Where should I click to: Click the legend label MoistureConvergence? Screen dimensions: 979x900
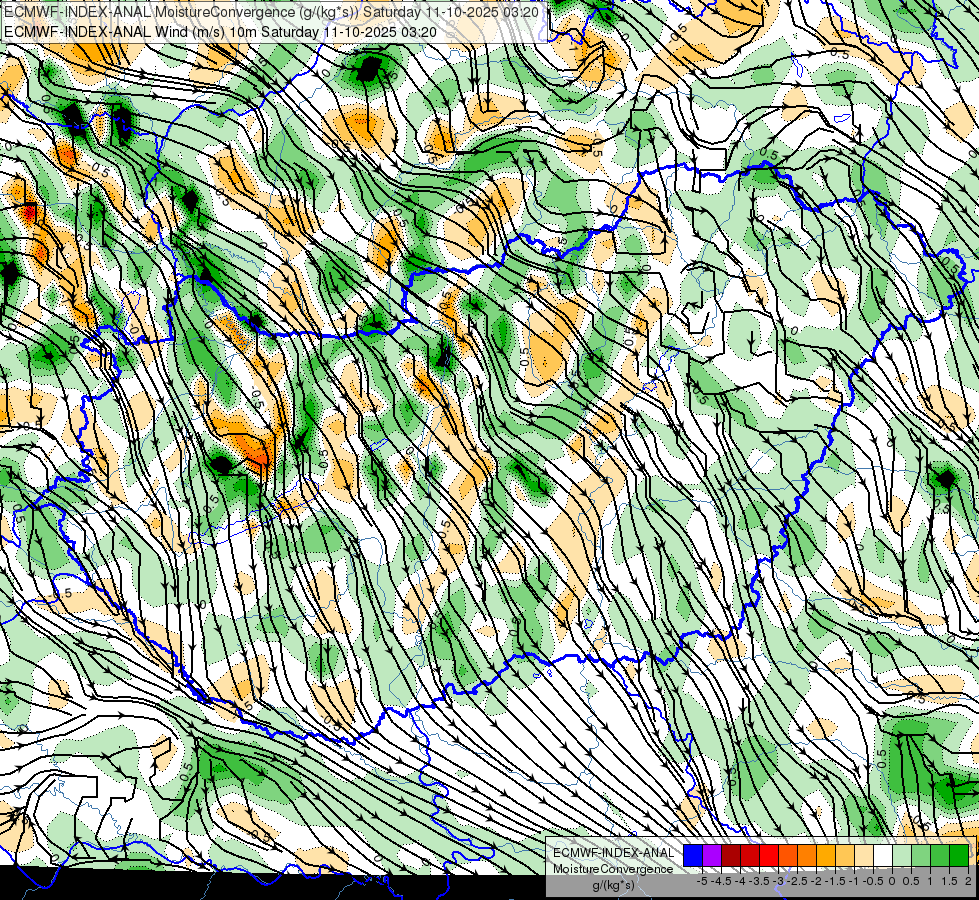(x=613, y=869)
